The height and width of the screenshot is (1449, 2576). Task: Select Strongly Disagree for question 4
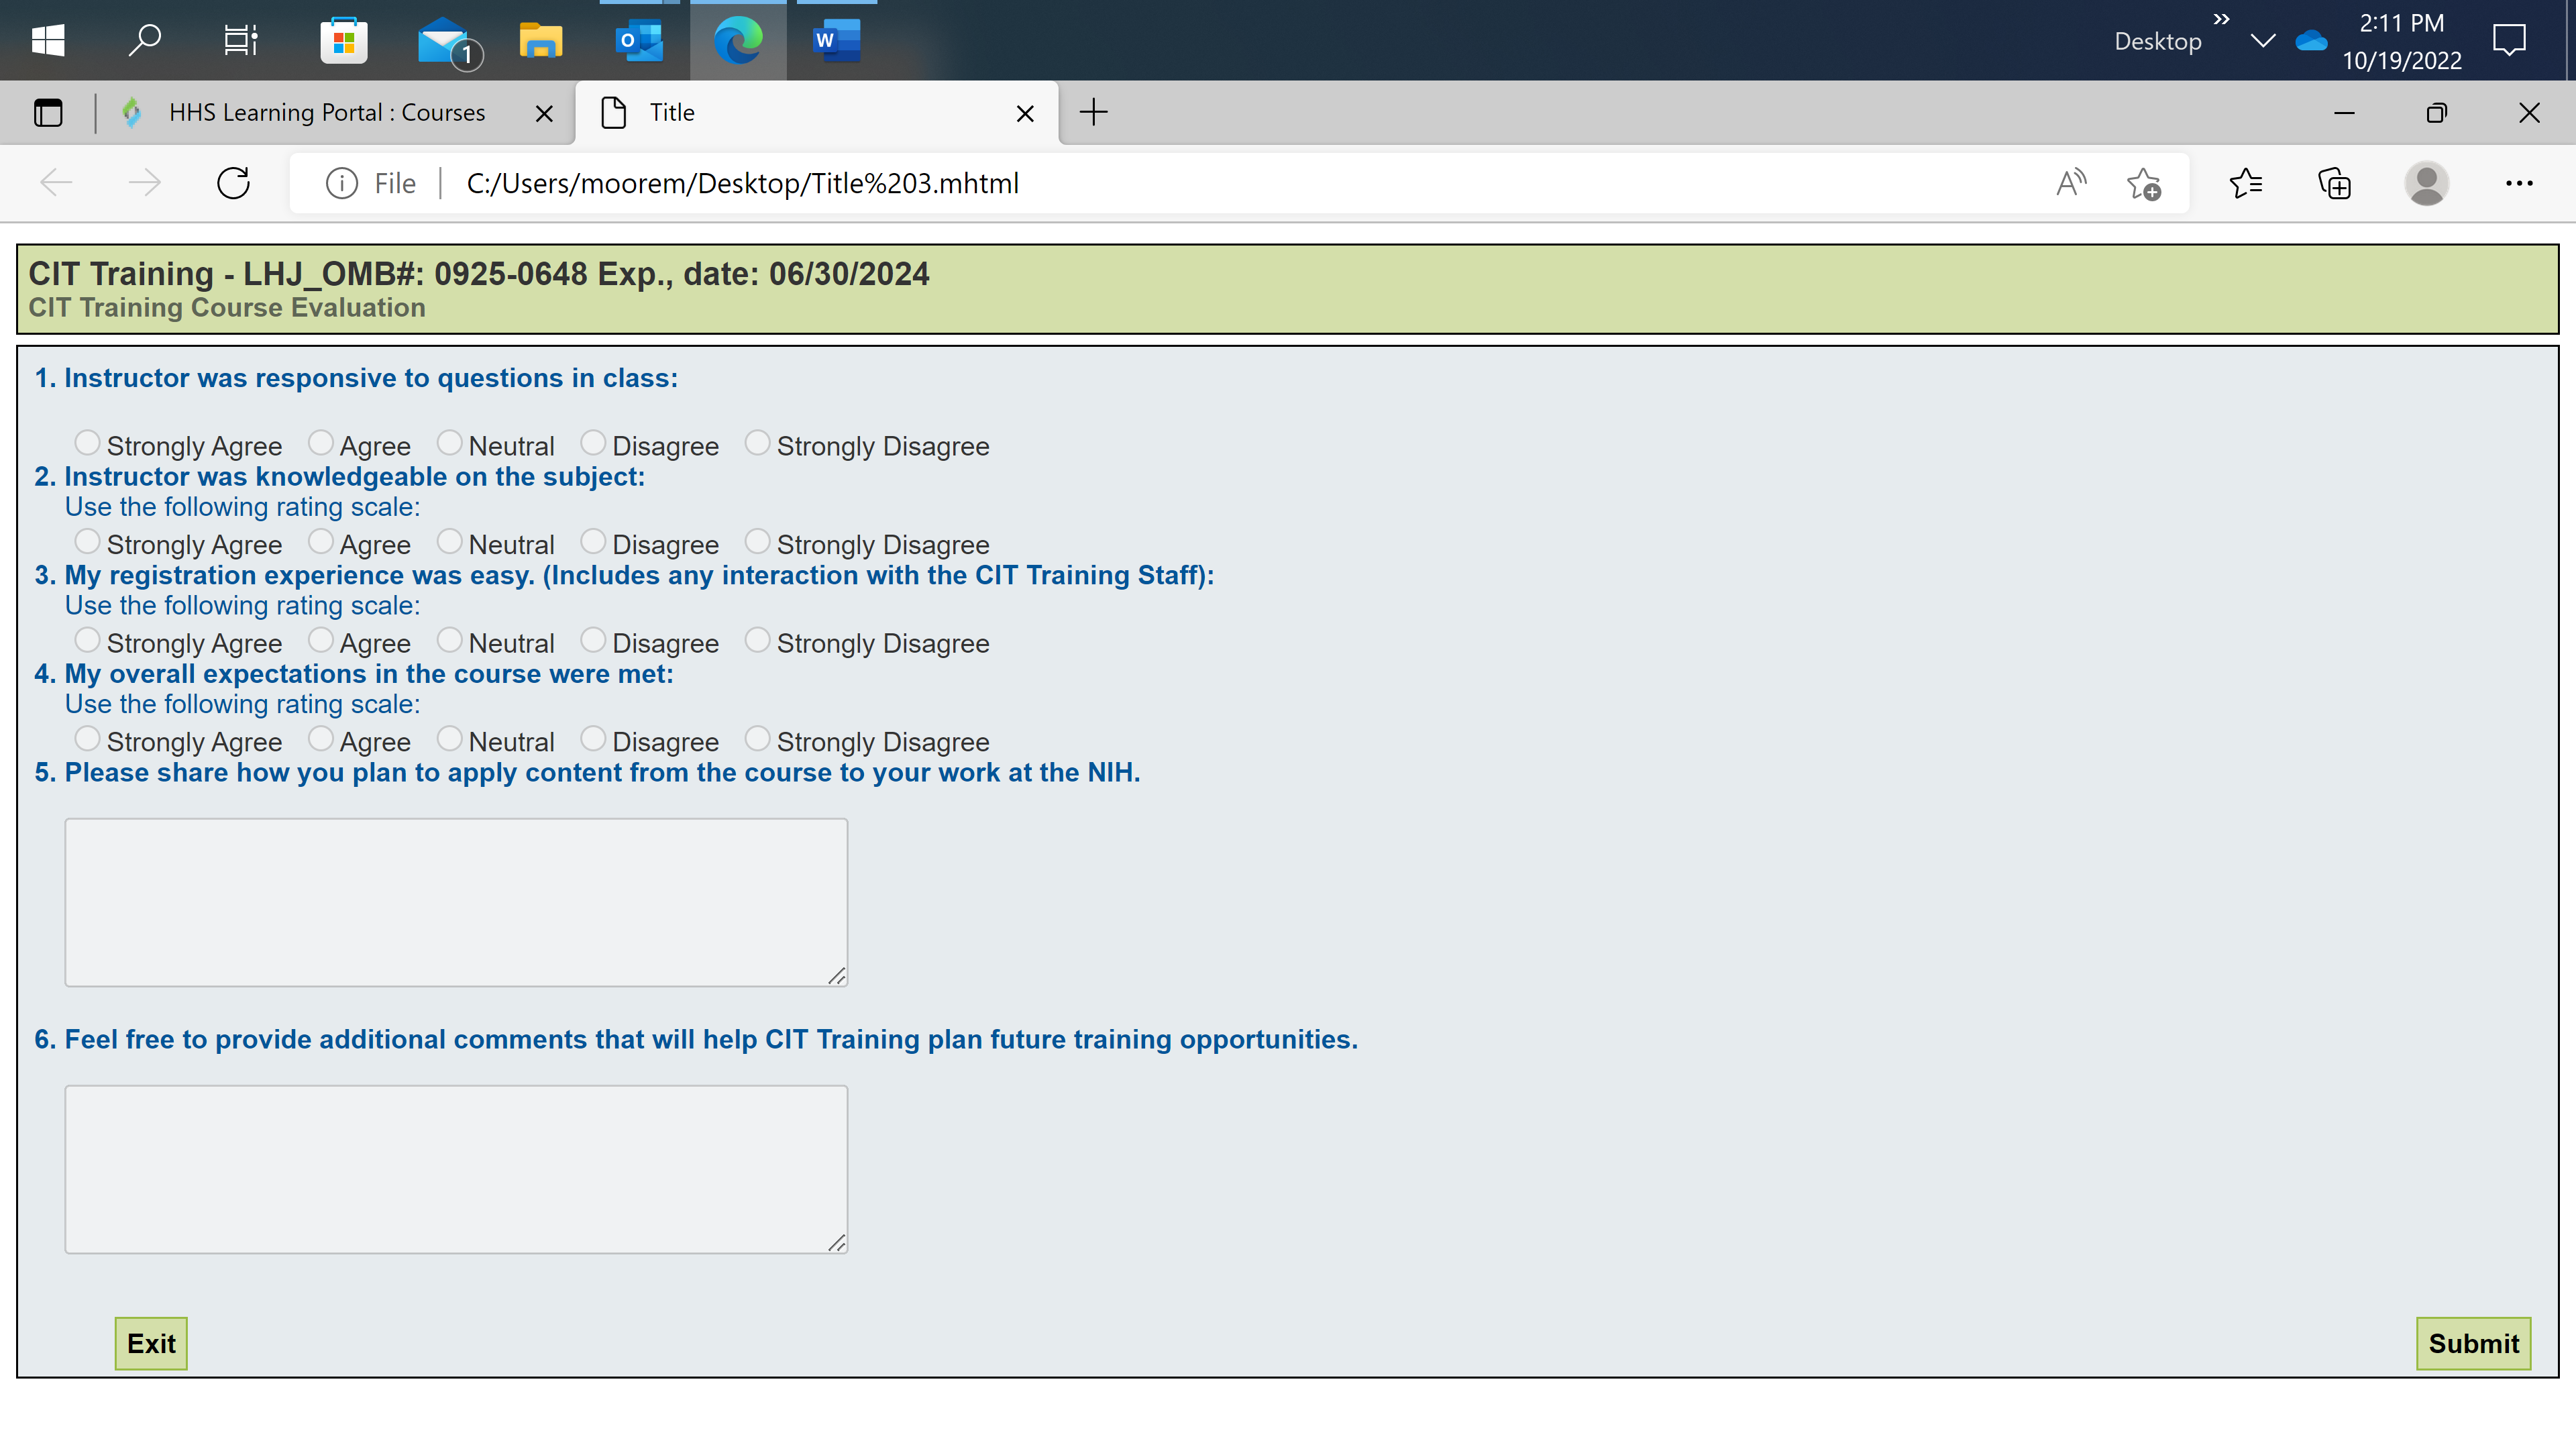tap(758, 738)
